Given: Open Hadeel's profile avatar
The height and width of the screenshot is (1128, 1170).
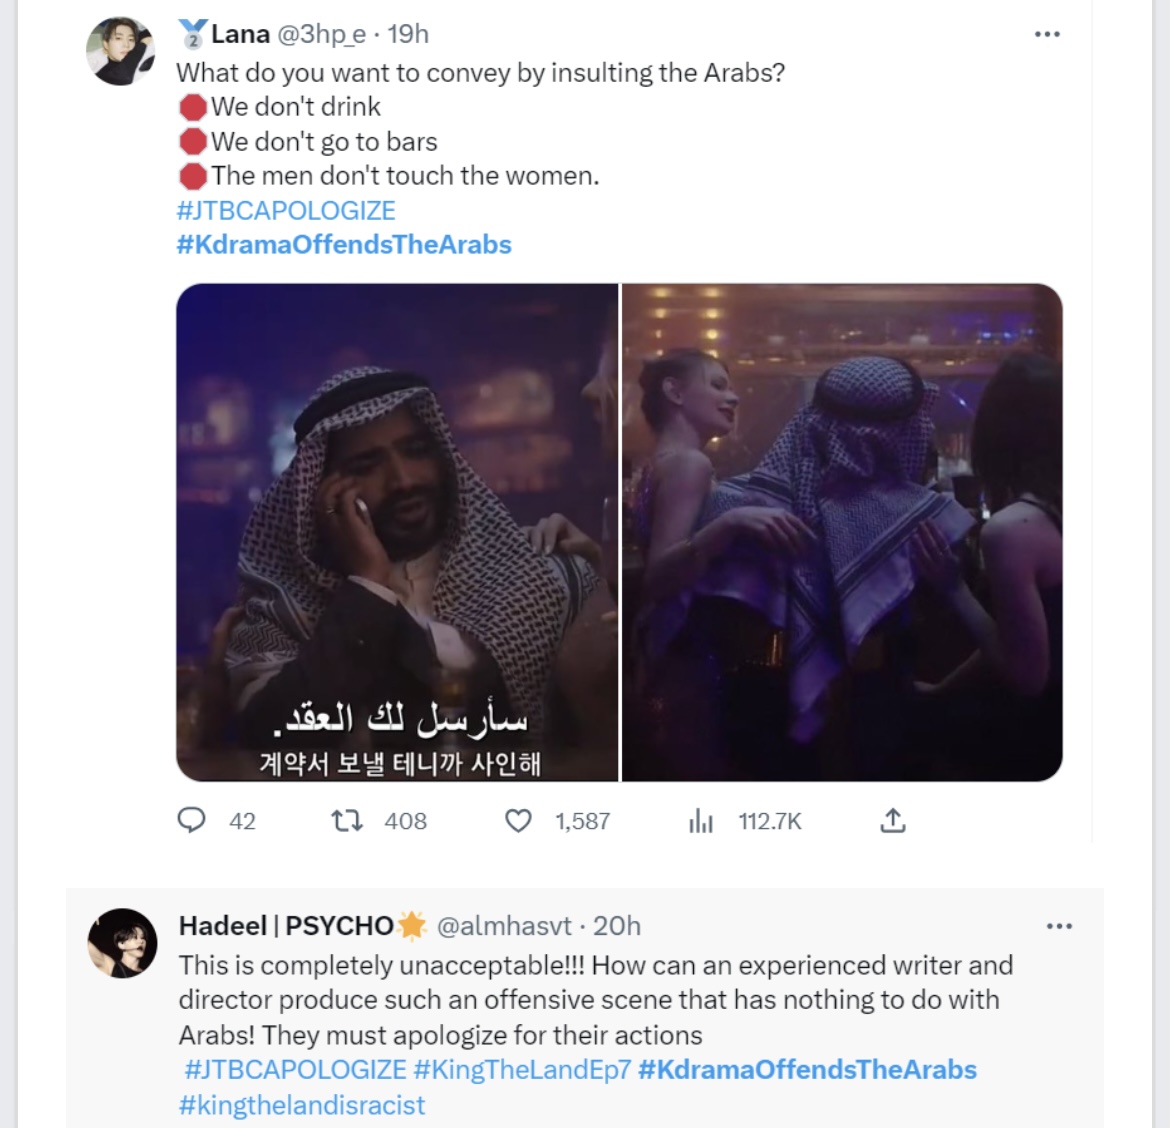Looking at the screenshot, I should [122, 943].
